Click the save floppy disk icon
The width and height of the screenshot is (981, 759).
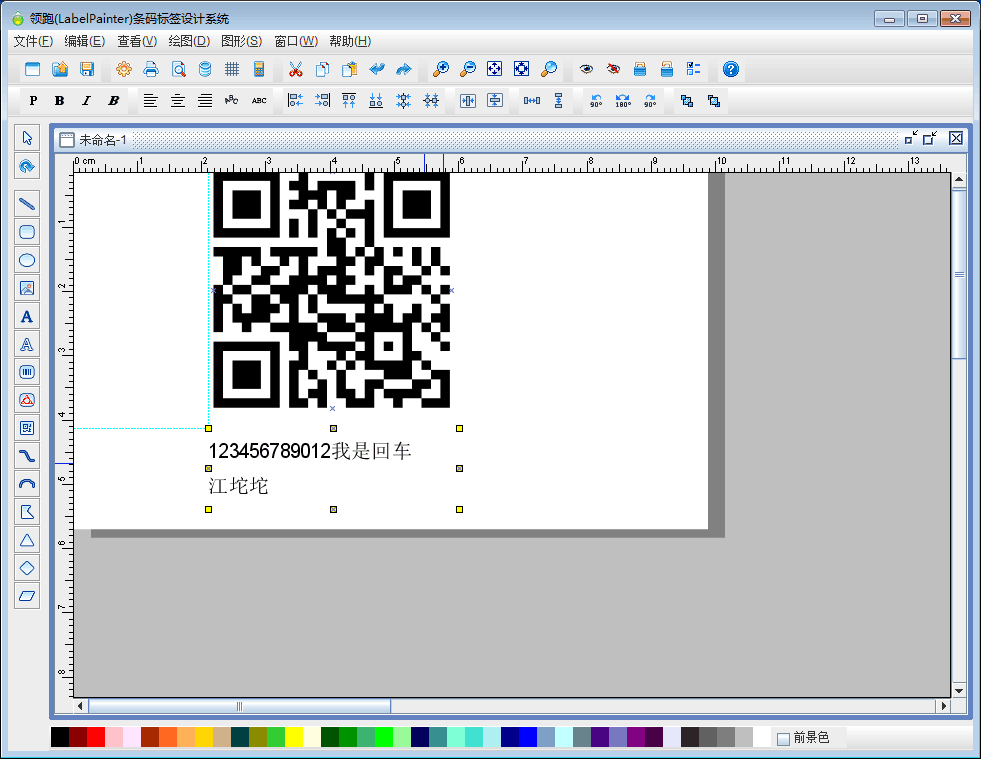pyautogui.click(x=87, y=69)
